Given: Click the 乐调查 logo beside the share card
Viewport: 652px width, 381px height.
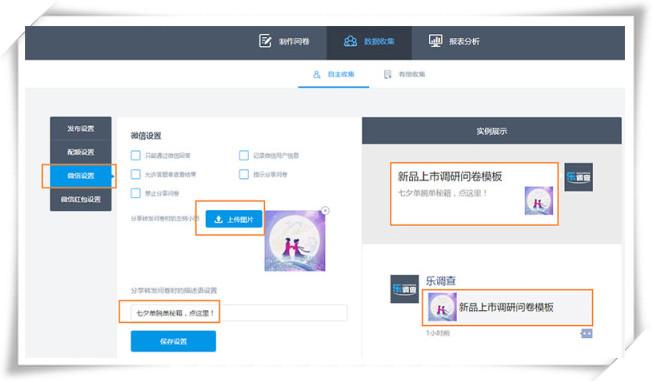Looking at the screenshot, I should (578, 177).
